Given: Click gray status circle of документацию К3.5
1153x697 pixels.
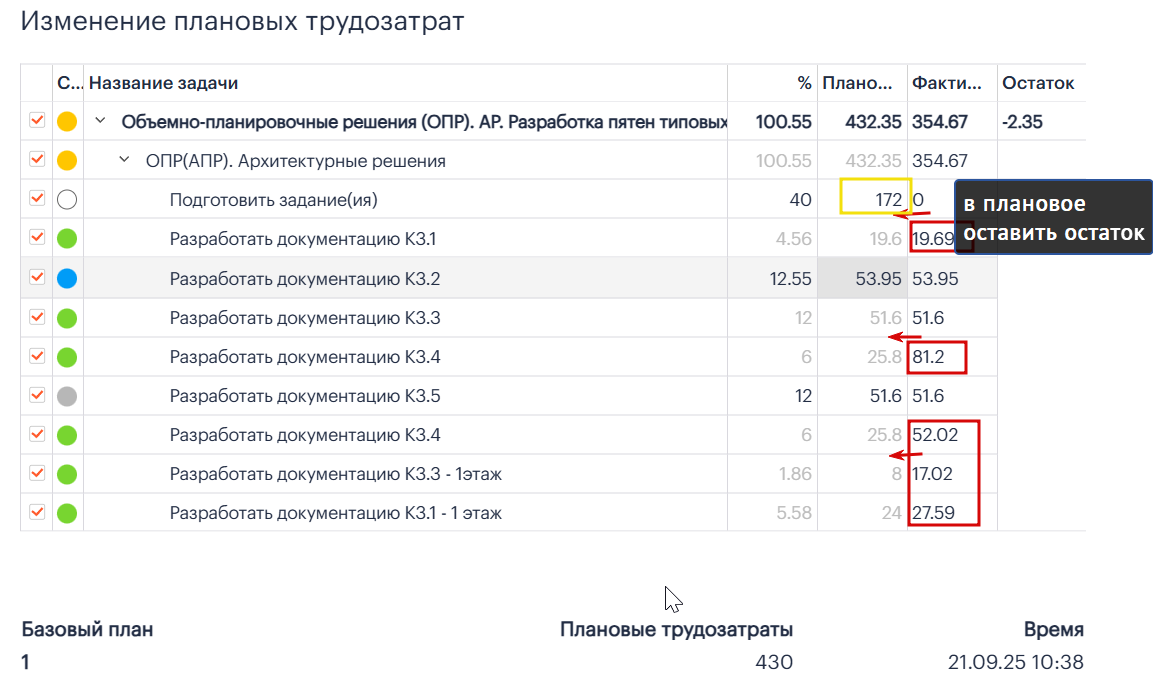Looking at the screenshot, I should 67,396.
